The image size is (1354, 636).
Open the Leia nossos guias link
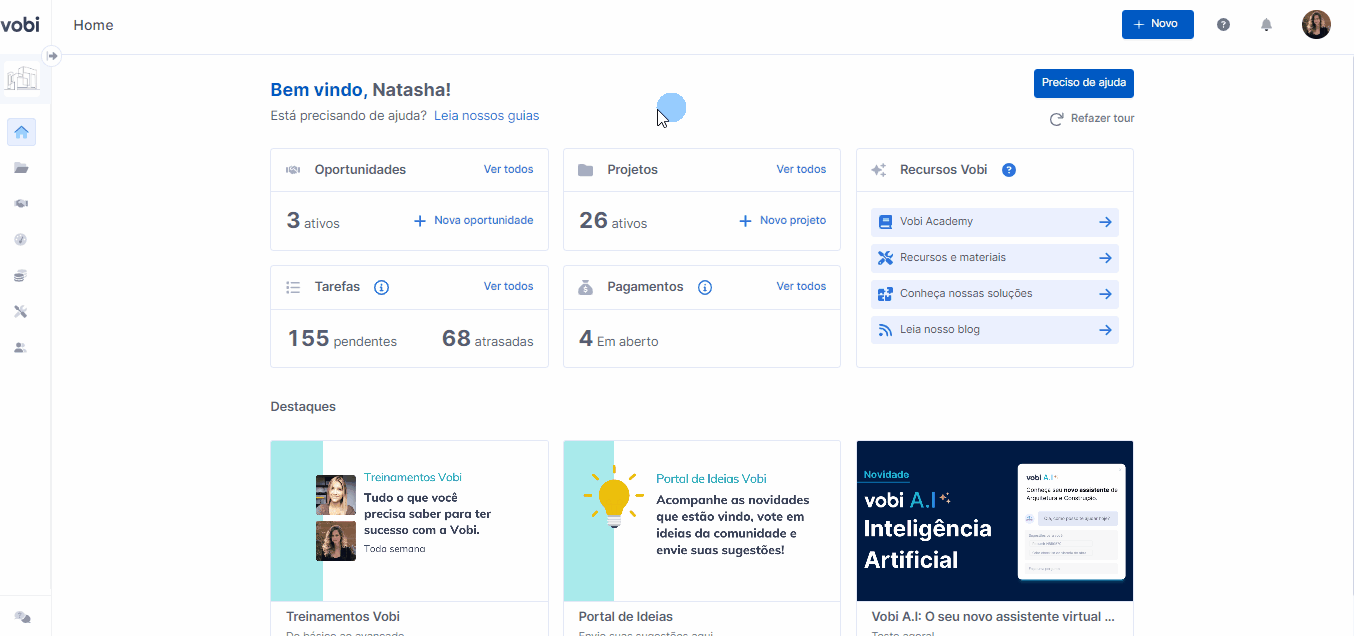[486, 116]
